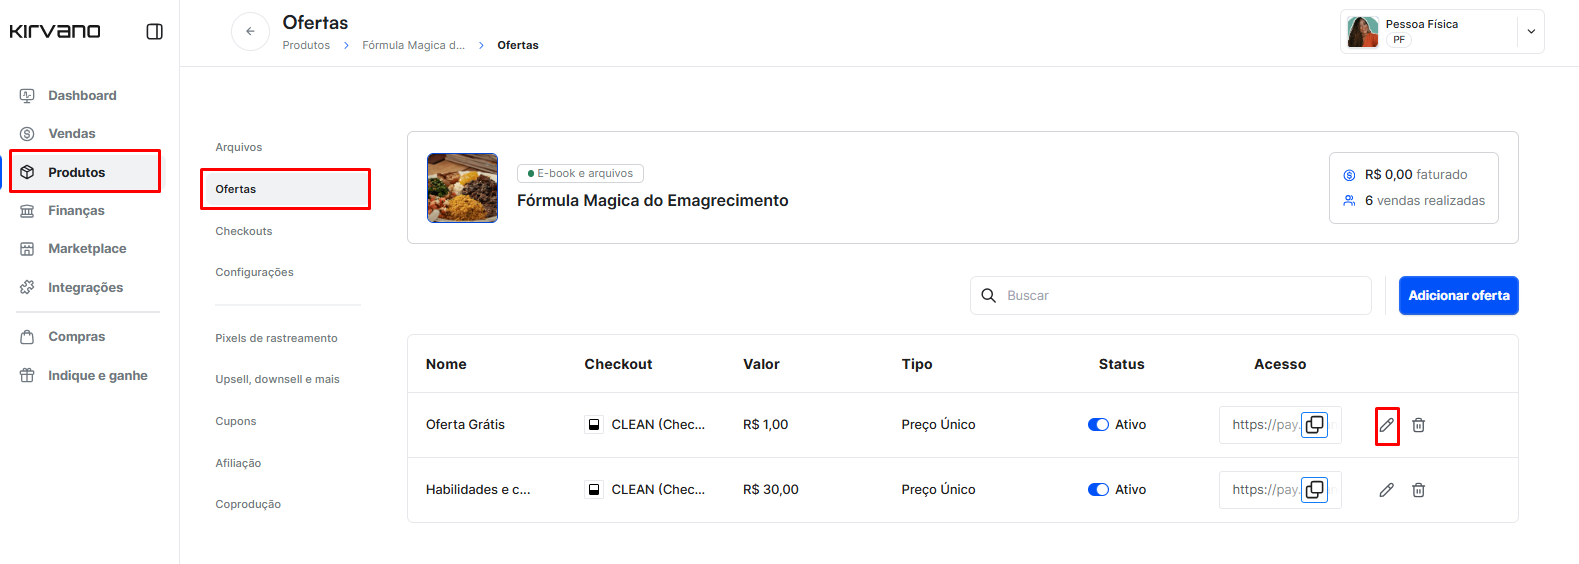Toggle the Habilidades offer status switch
The image size is (1579, 564).
click(x=1098, y=490)
